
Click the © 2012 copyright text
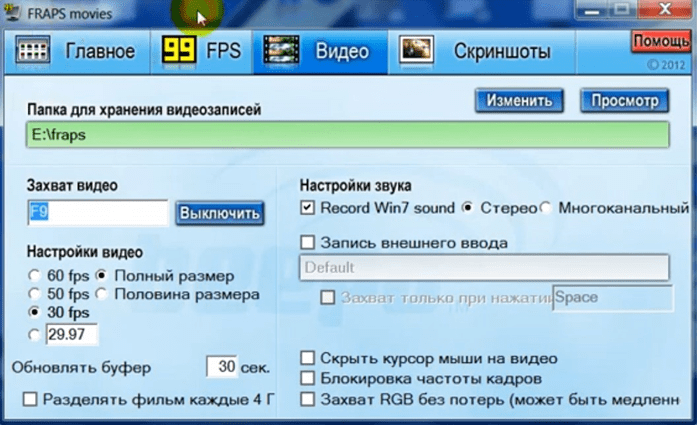(x=666, y=65)
